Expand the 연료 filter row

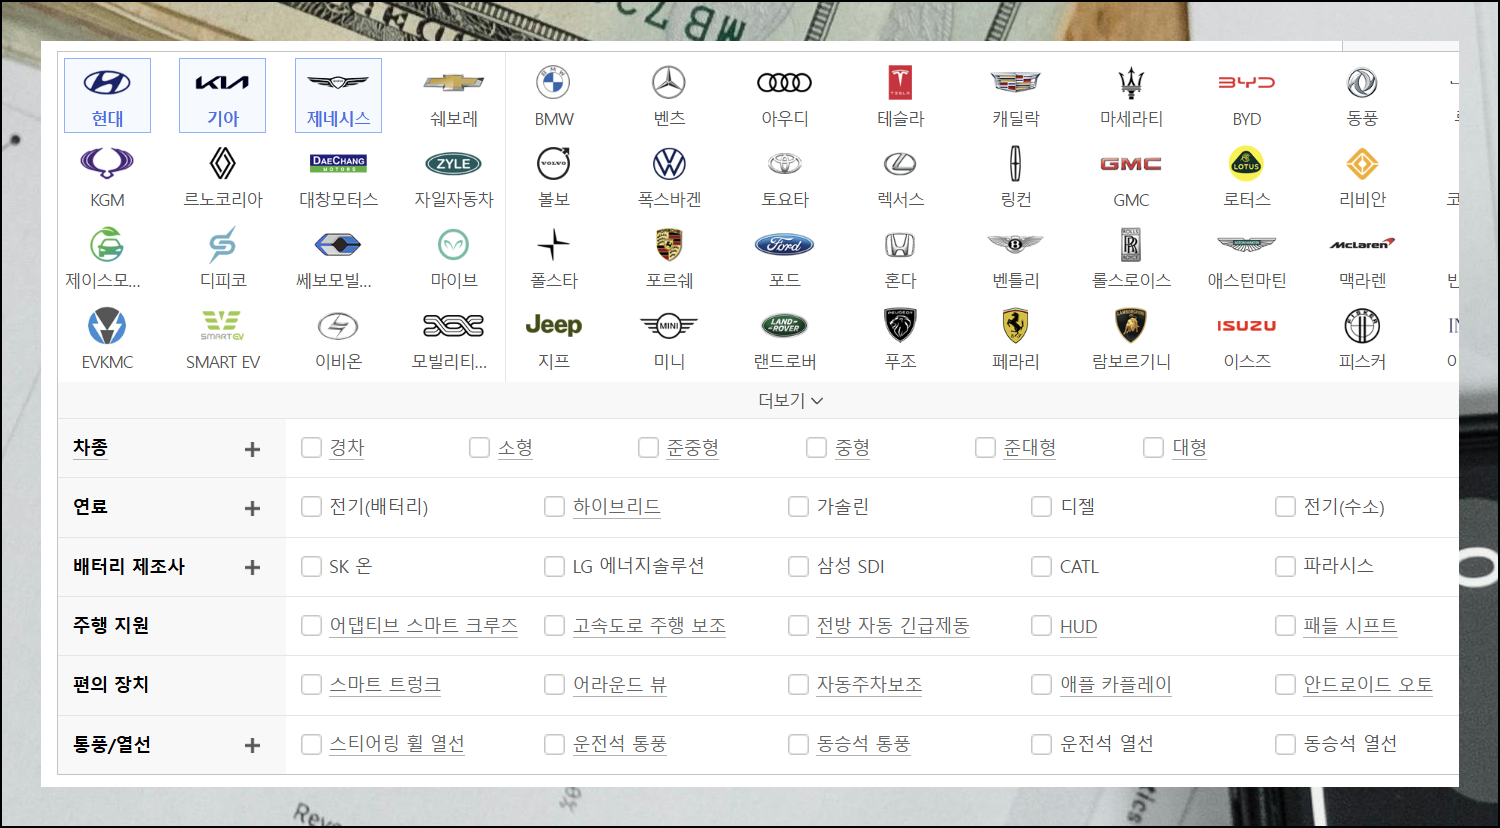click(252, 508)
